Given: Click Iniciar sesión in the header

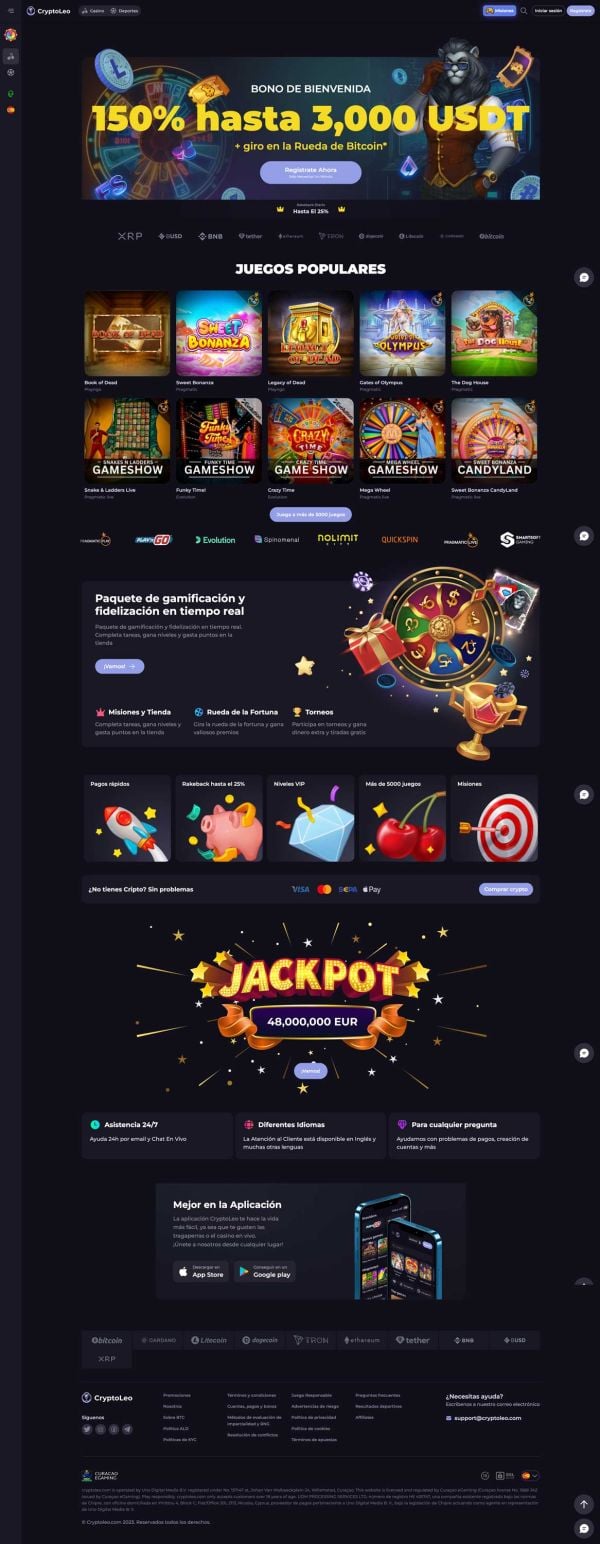Looking at the screenshot, I should (x=548, y=11).
